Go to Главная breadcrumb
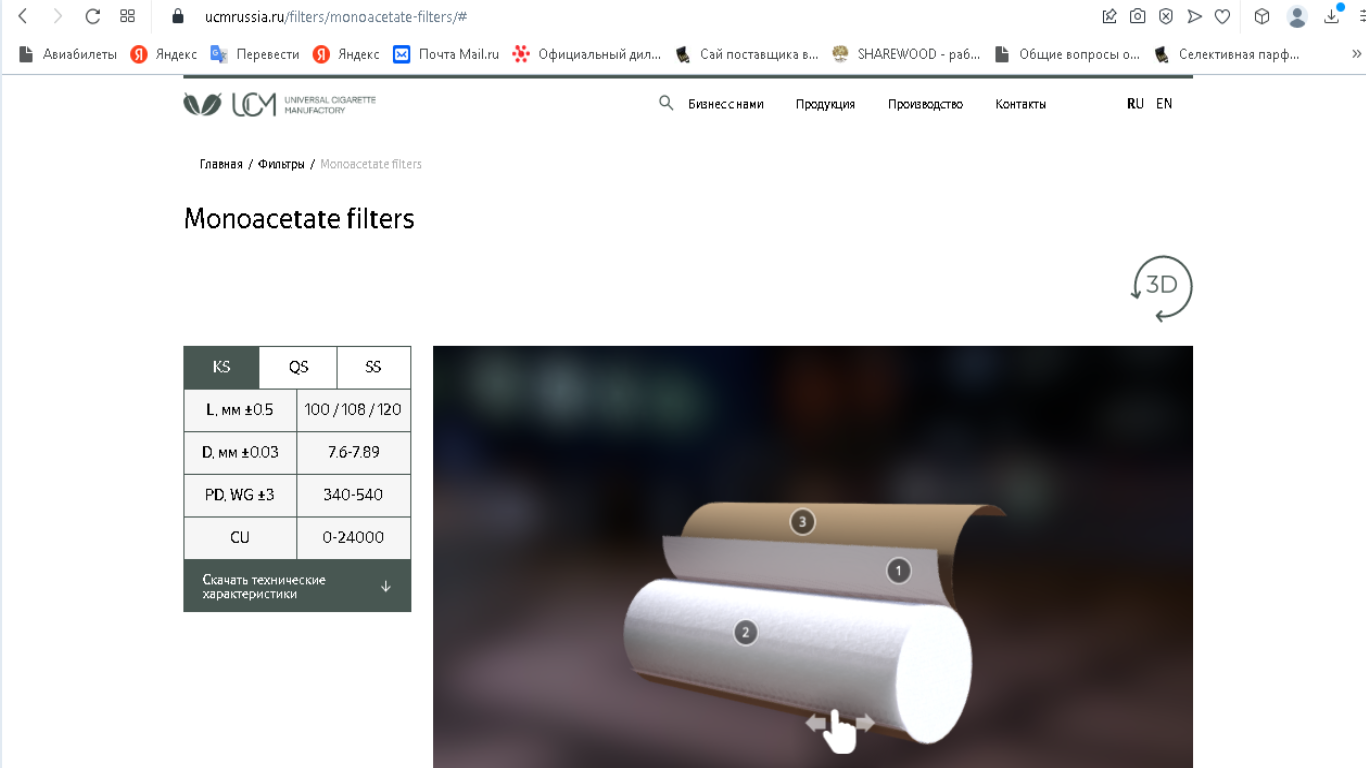 (x=221, y=164)
